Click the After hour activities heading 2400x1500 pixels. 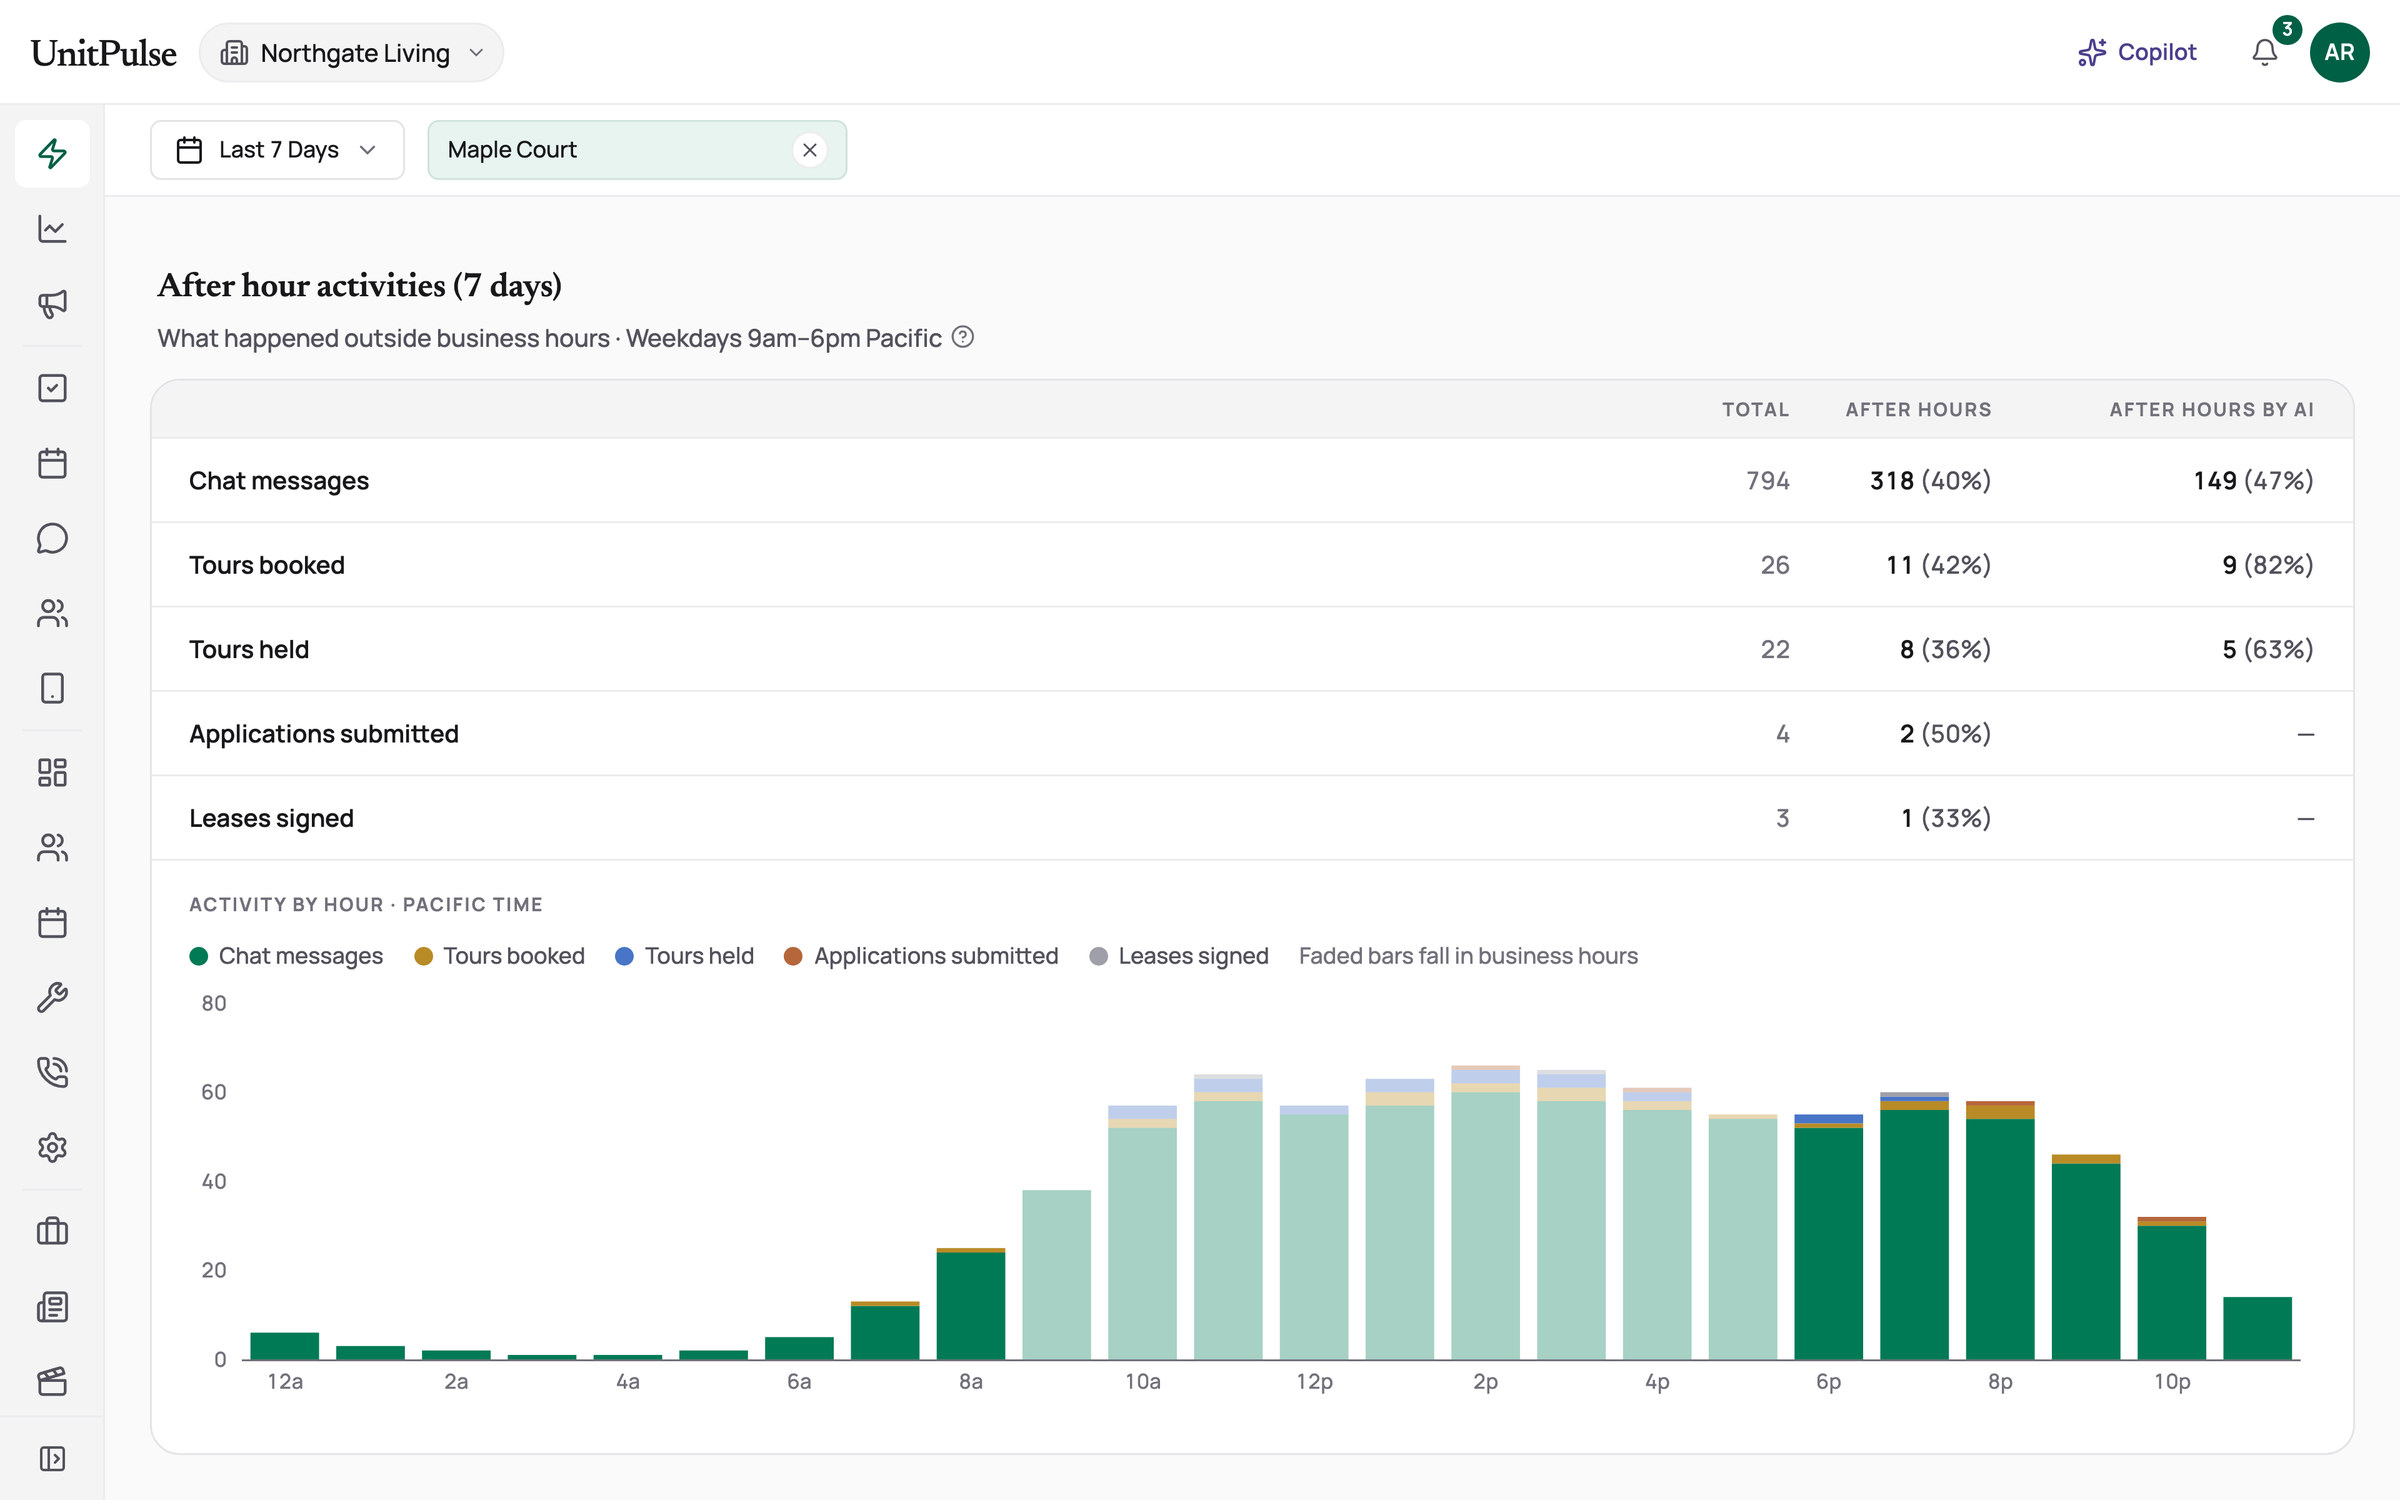(x=359, y=286)
